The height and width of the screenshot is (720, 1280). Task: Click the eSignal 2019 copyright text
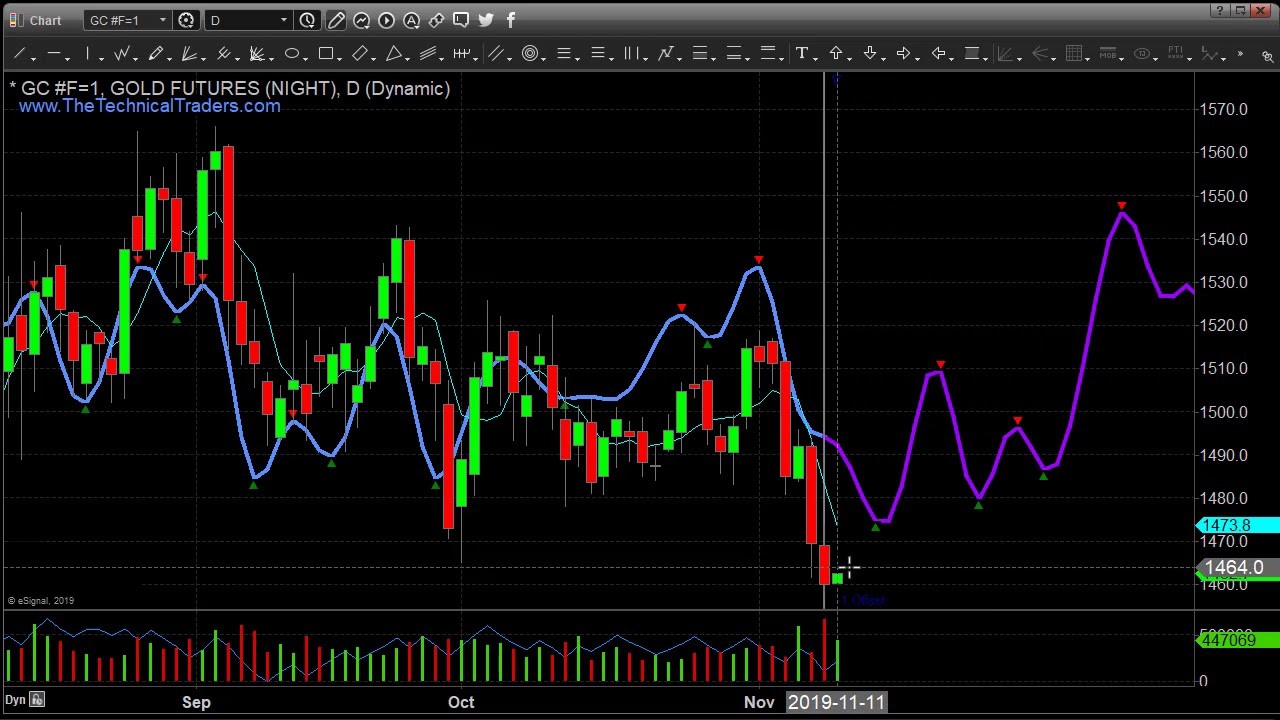41,600
